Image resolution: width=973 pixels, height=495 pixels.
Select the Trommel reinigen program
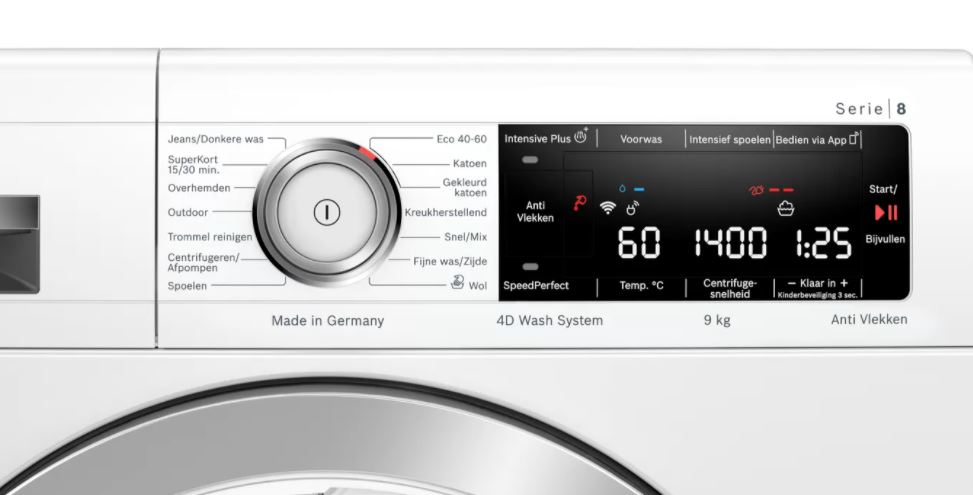[x=210, y=237]
